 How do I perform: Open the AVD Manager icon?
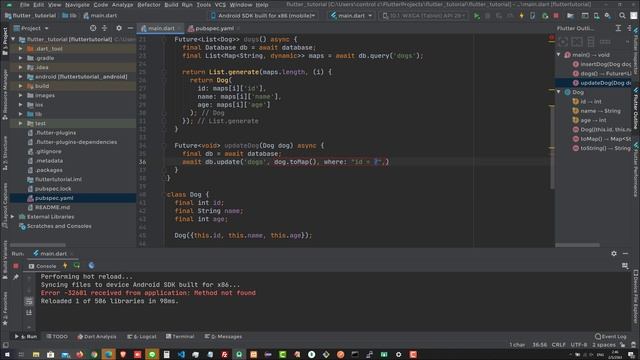(596, 16)
